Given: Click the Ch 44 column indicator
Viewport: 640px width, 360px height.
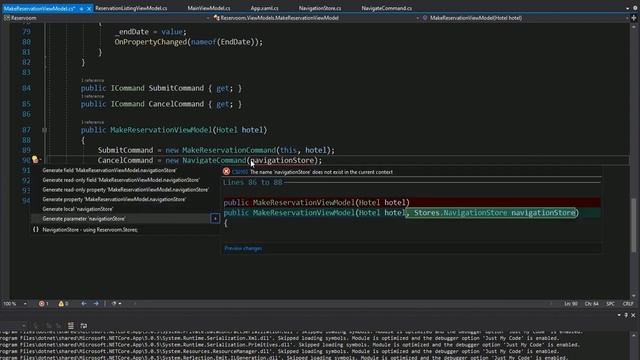Looking at the screenshot, I should (x=592, y=304).
